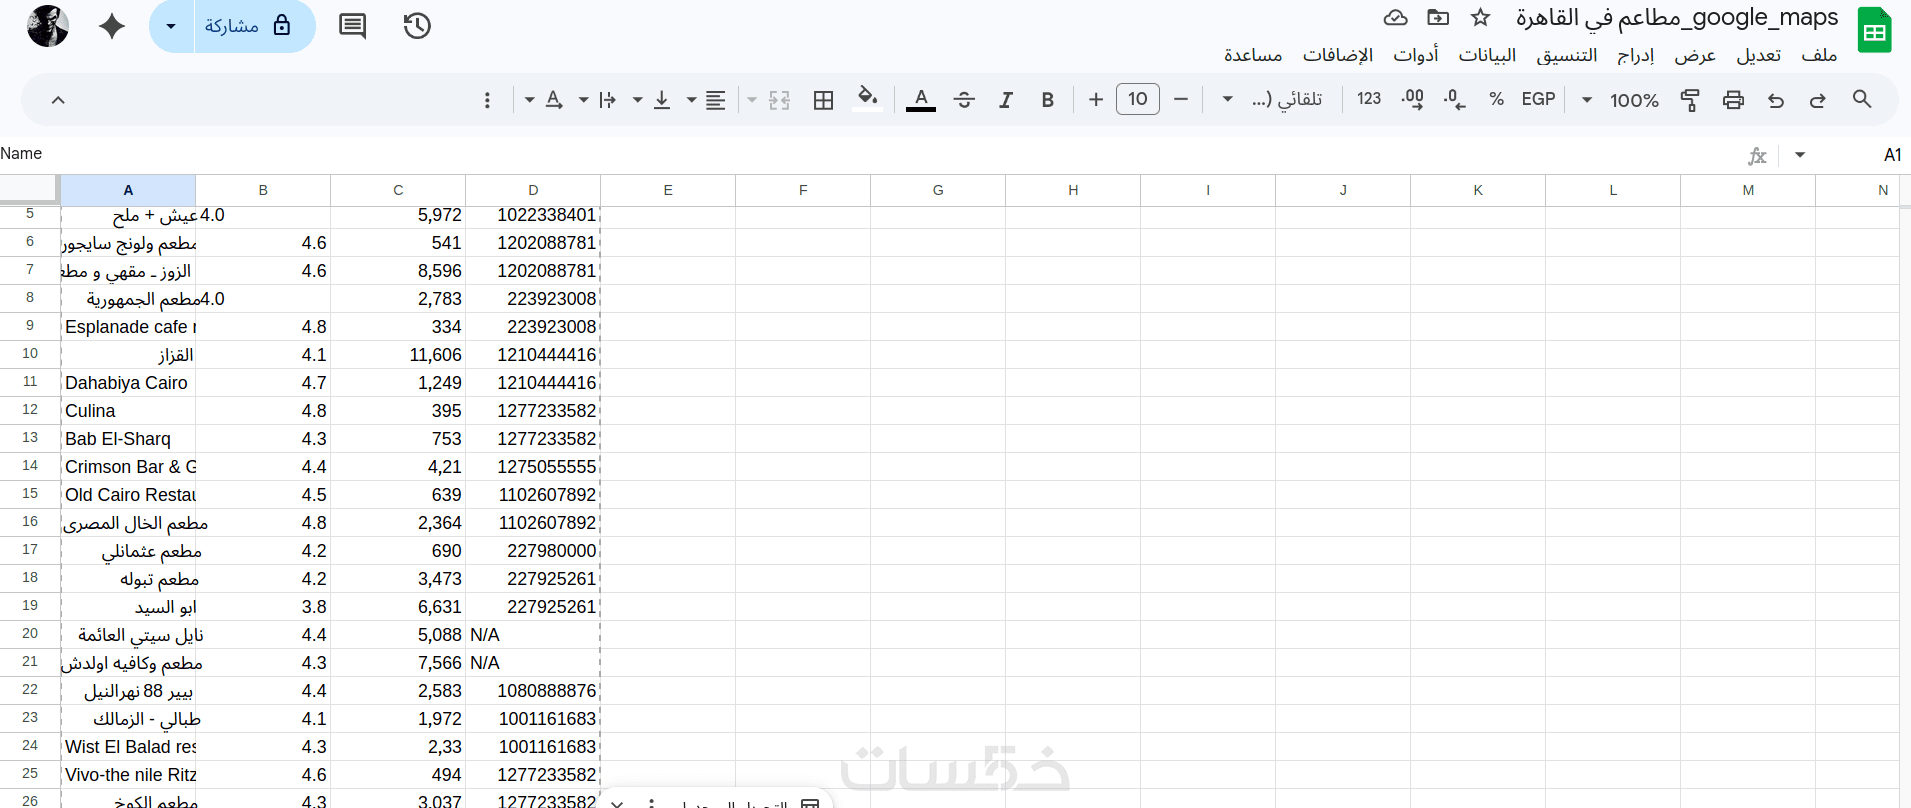The height and width of the screenshot is (808, 1911).
Task: Print the spreadsheet
Action: point(1733,99)
